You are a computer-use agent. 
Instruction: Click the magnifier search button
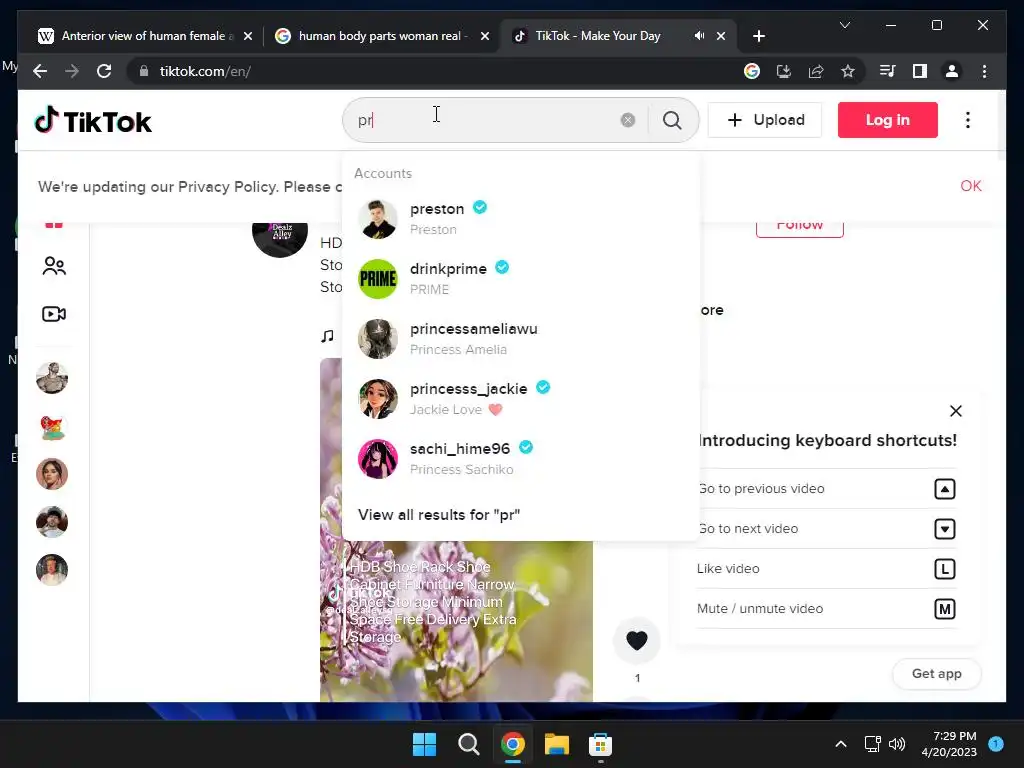click(672, 120)
